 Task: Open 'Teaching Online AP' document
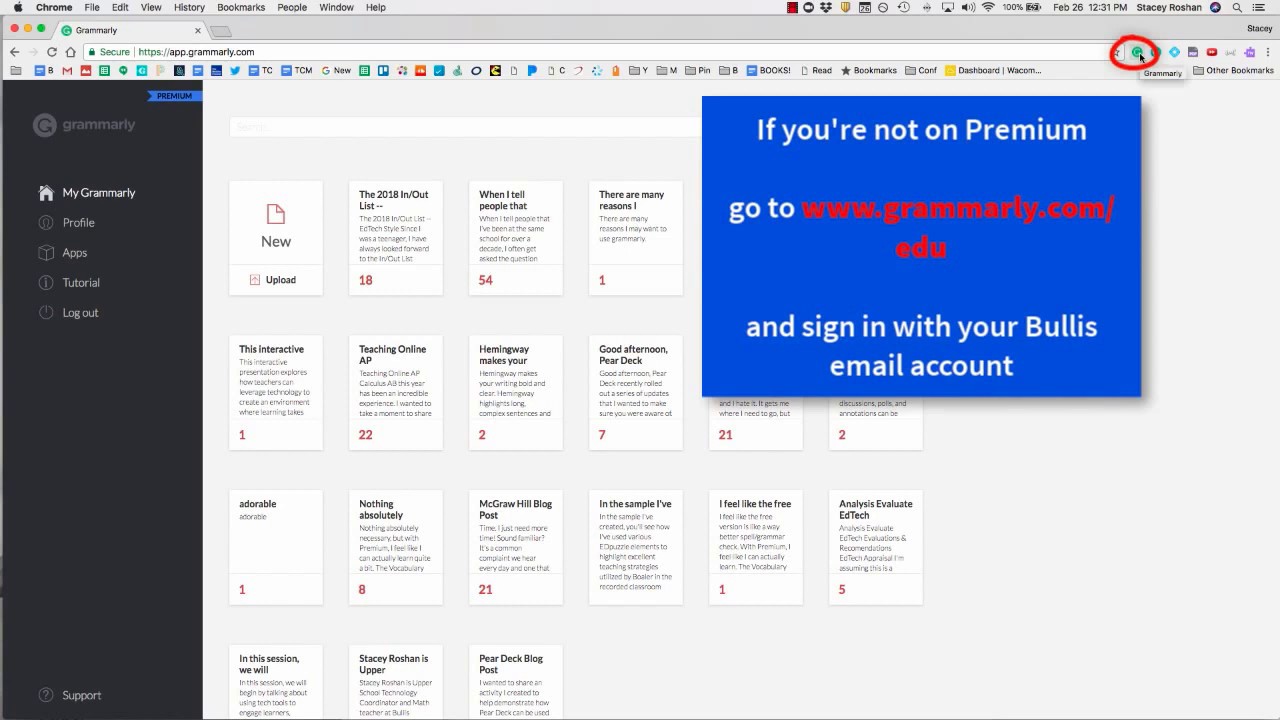click(x=396, y=393)
